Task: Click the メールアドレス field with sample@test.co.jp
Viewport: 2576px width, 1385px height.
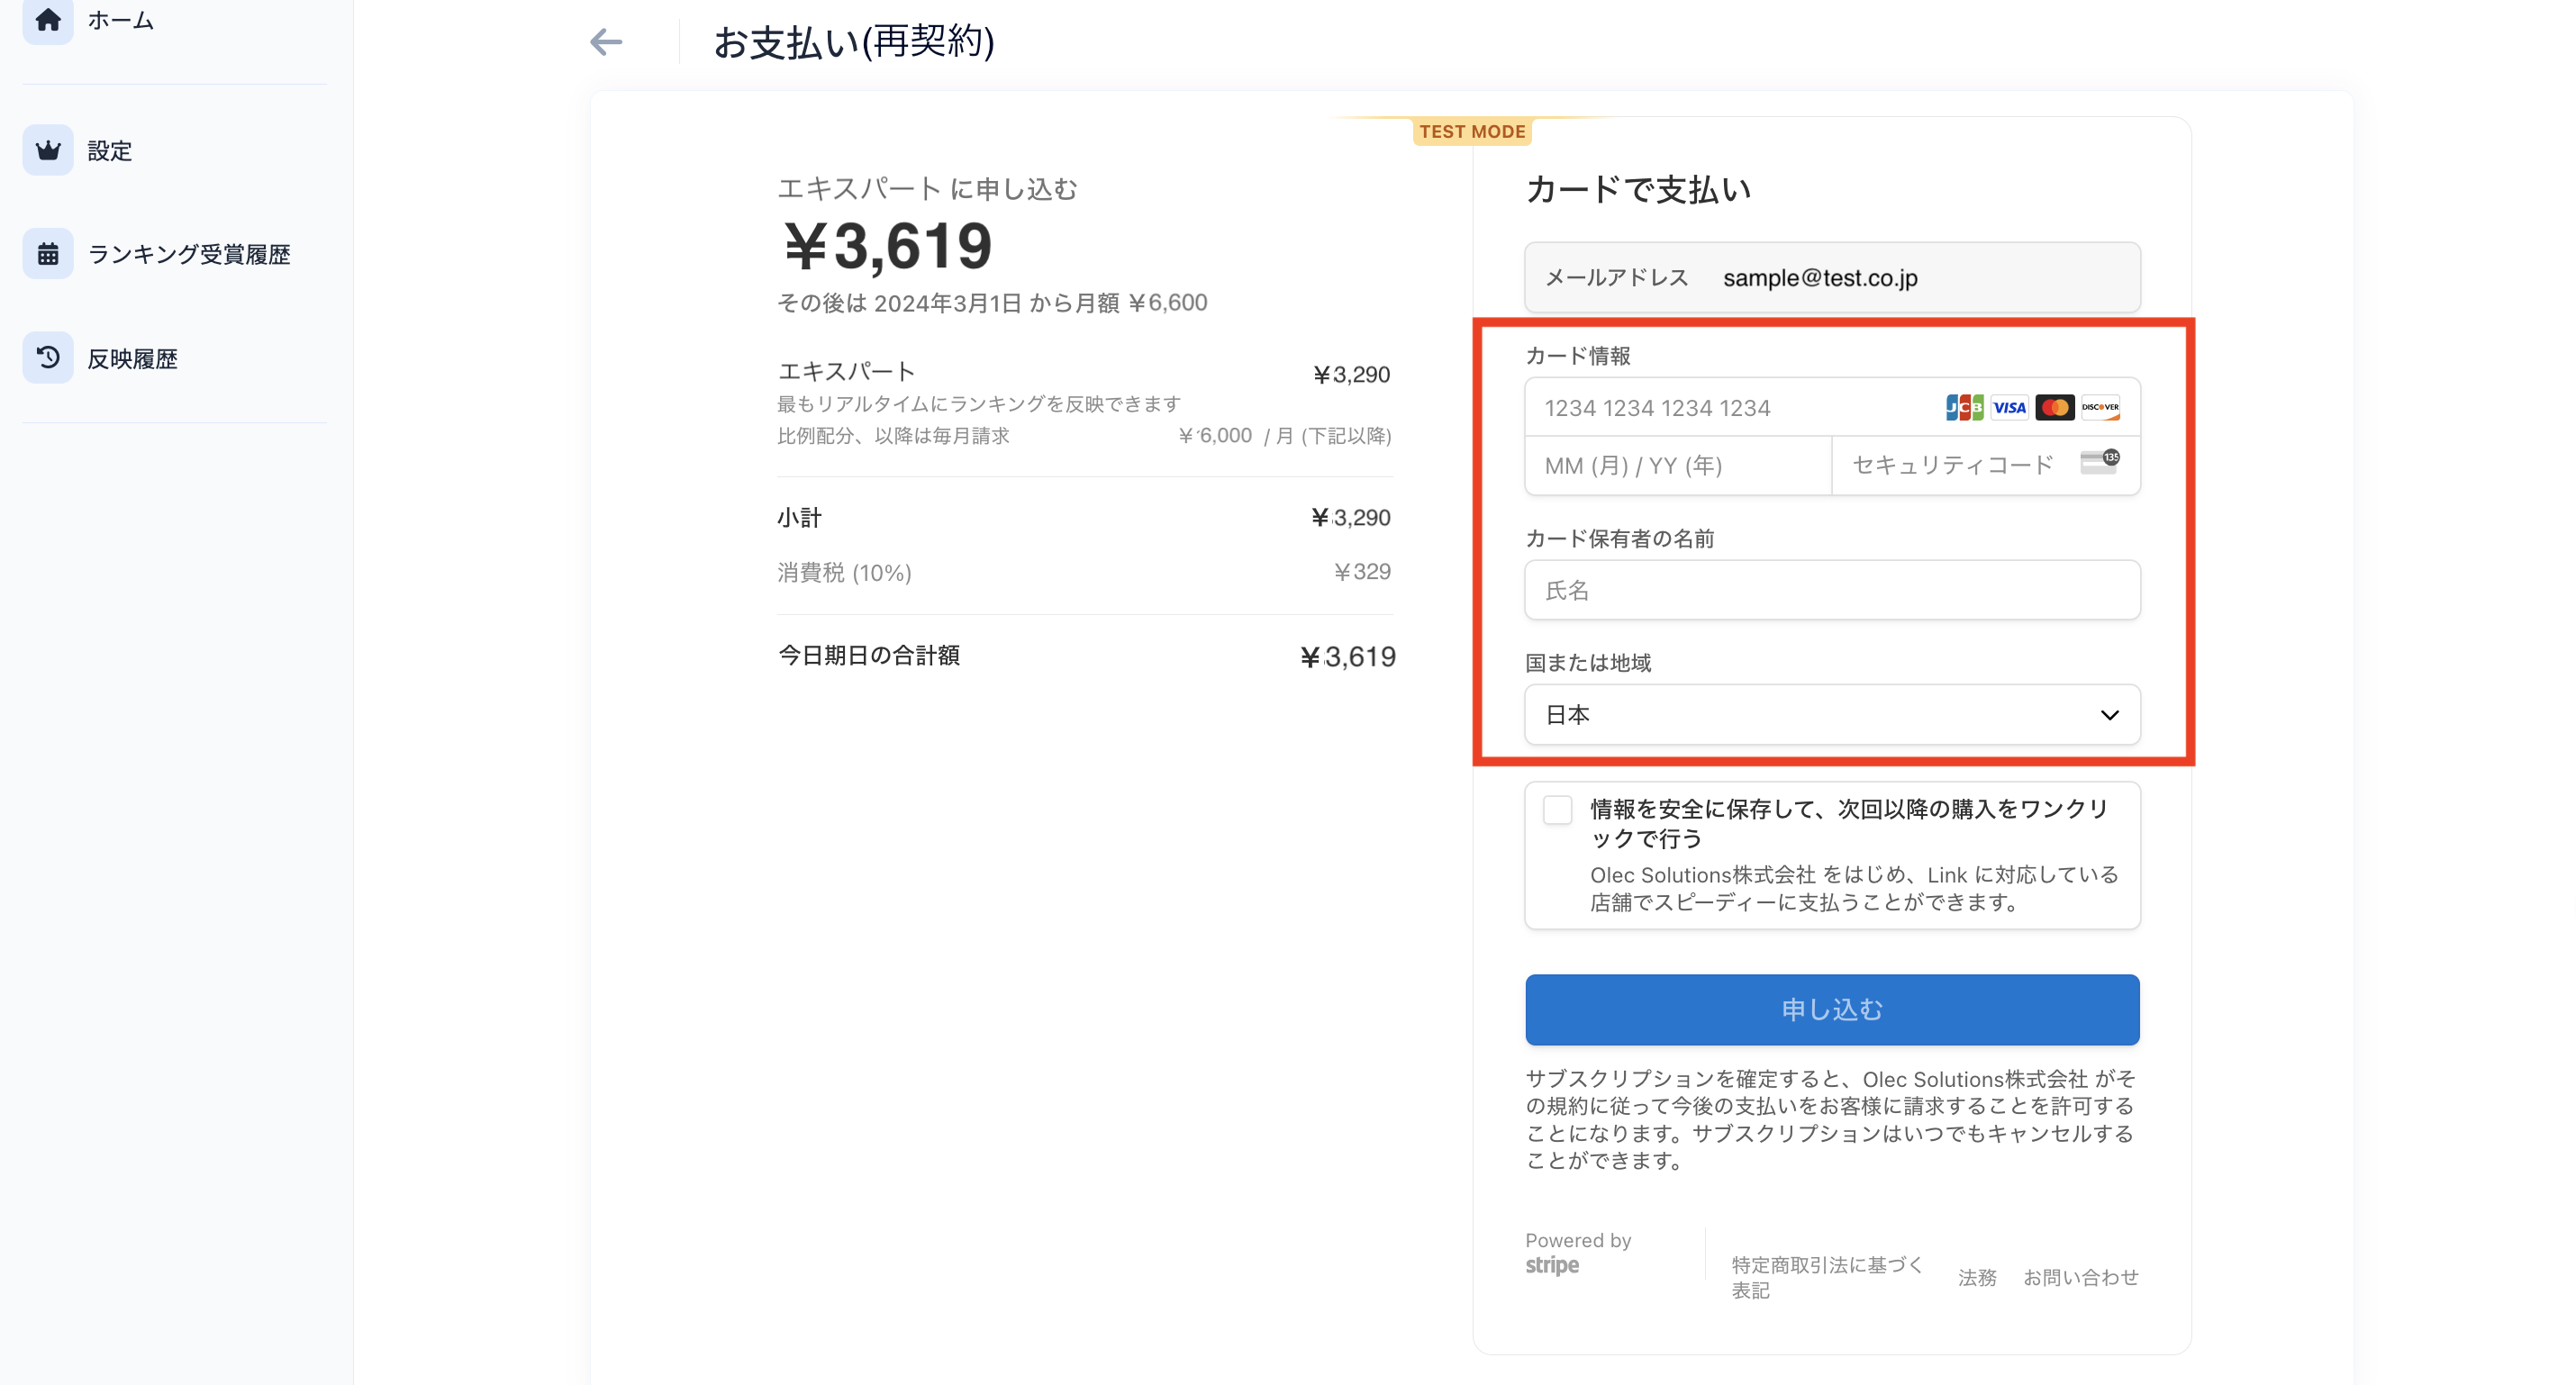Action: pyautogui.click(x=1832, y=277)
